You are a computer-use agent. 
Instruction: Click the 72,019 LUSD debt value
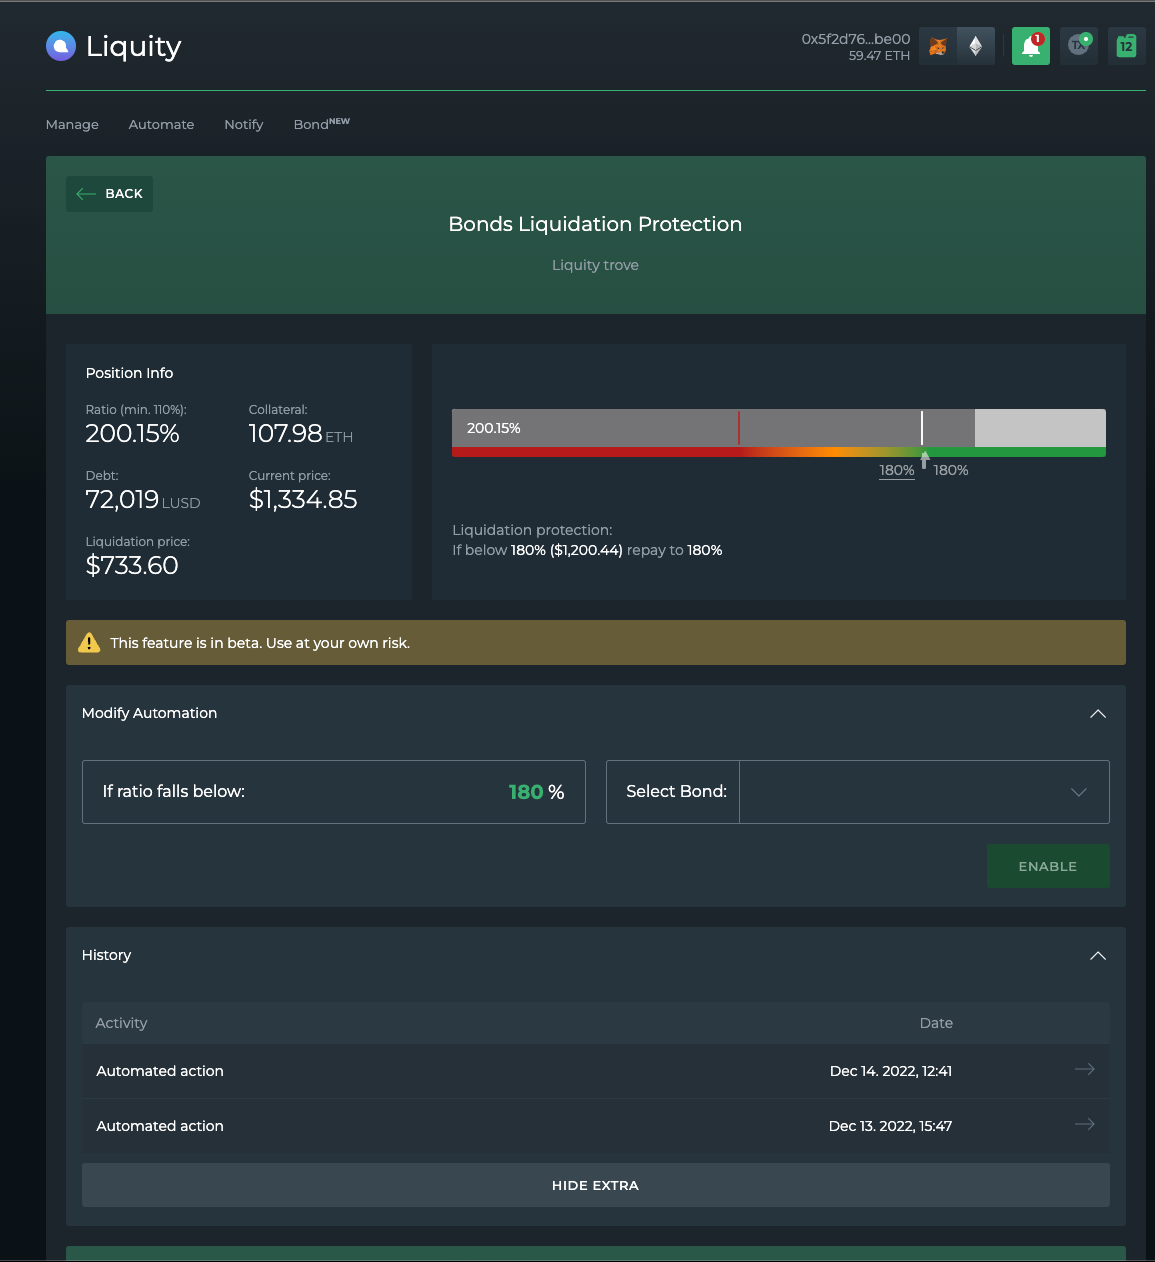pyautogui.click(x=143, y=500)
